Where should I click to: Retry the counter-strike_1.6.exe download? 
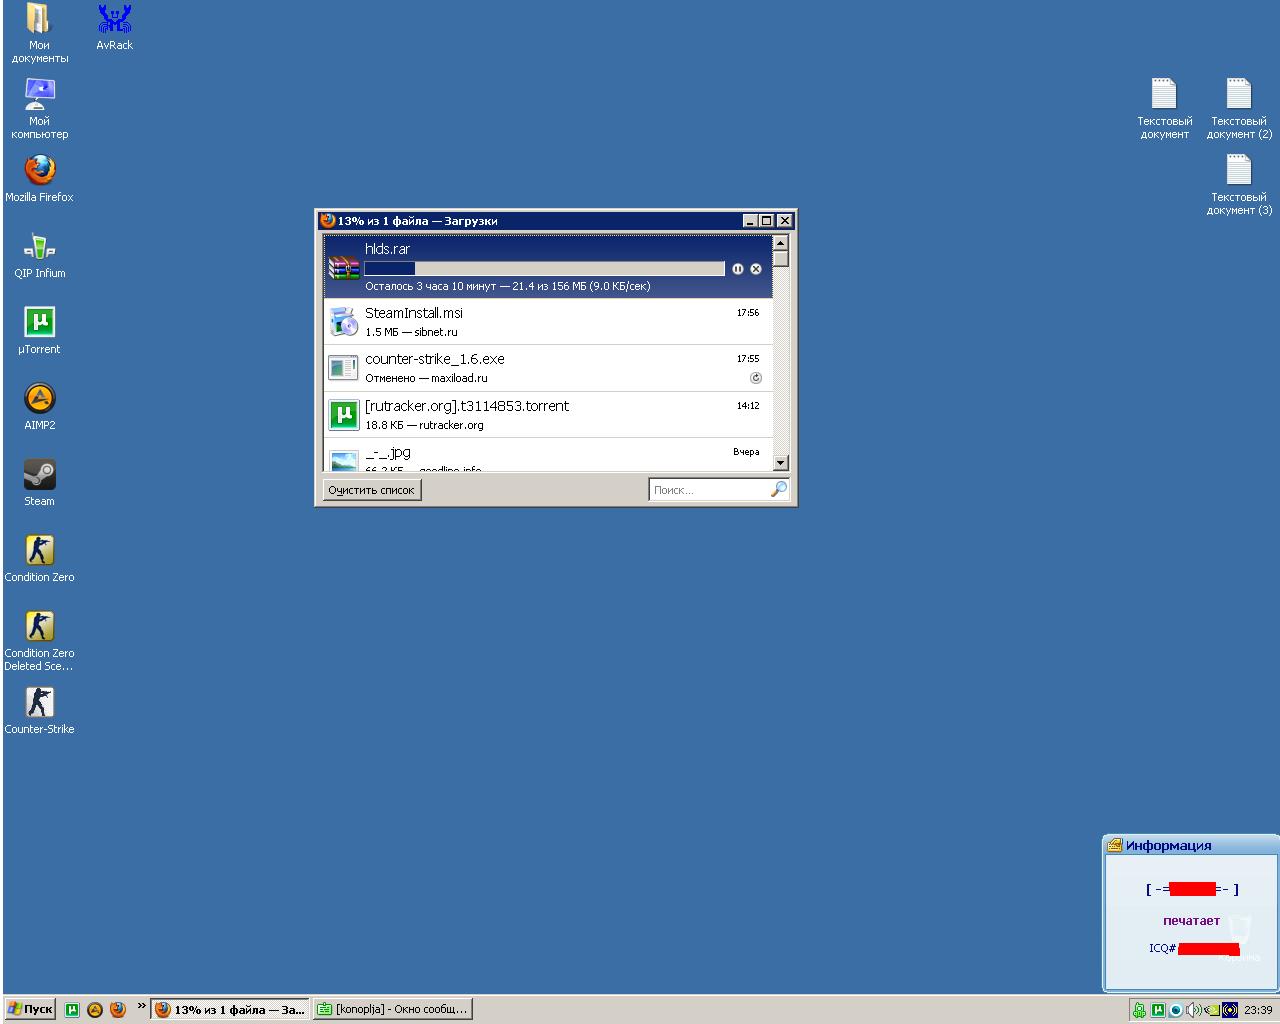[x=756, y=378]
